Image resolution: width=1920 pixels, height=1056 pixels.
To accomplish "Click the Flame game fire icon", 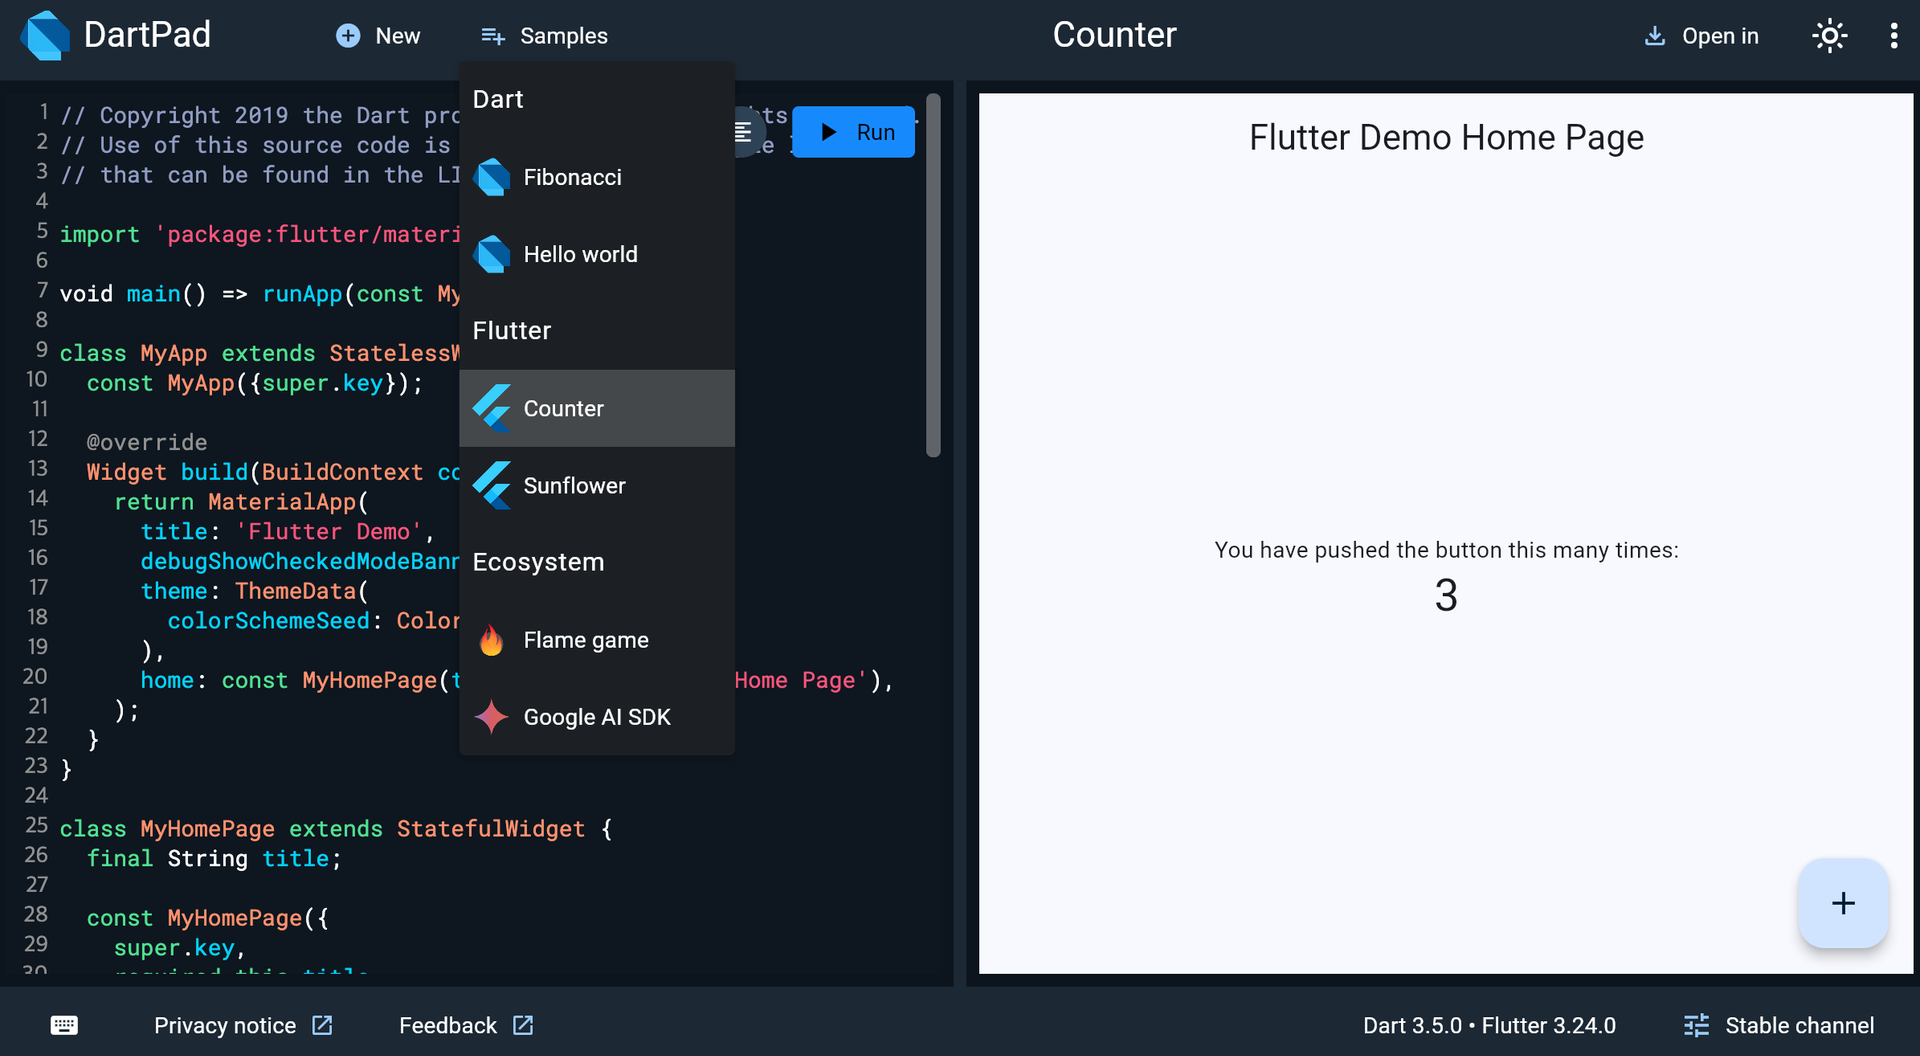I will 491,640.
